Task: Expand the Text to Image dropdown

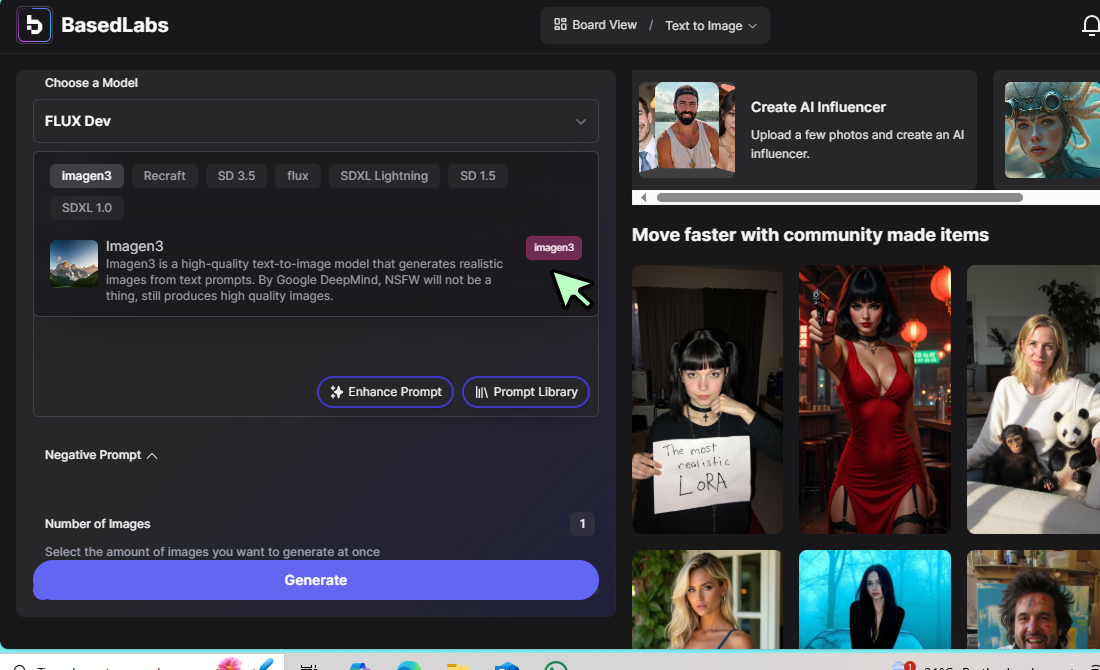Action: (710, 26)
